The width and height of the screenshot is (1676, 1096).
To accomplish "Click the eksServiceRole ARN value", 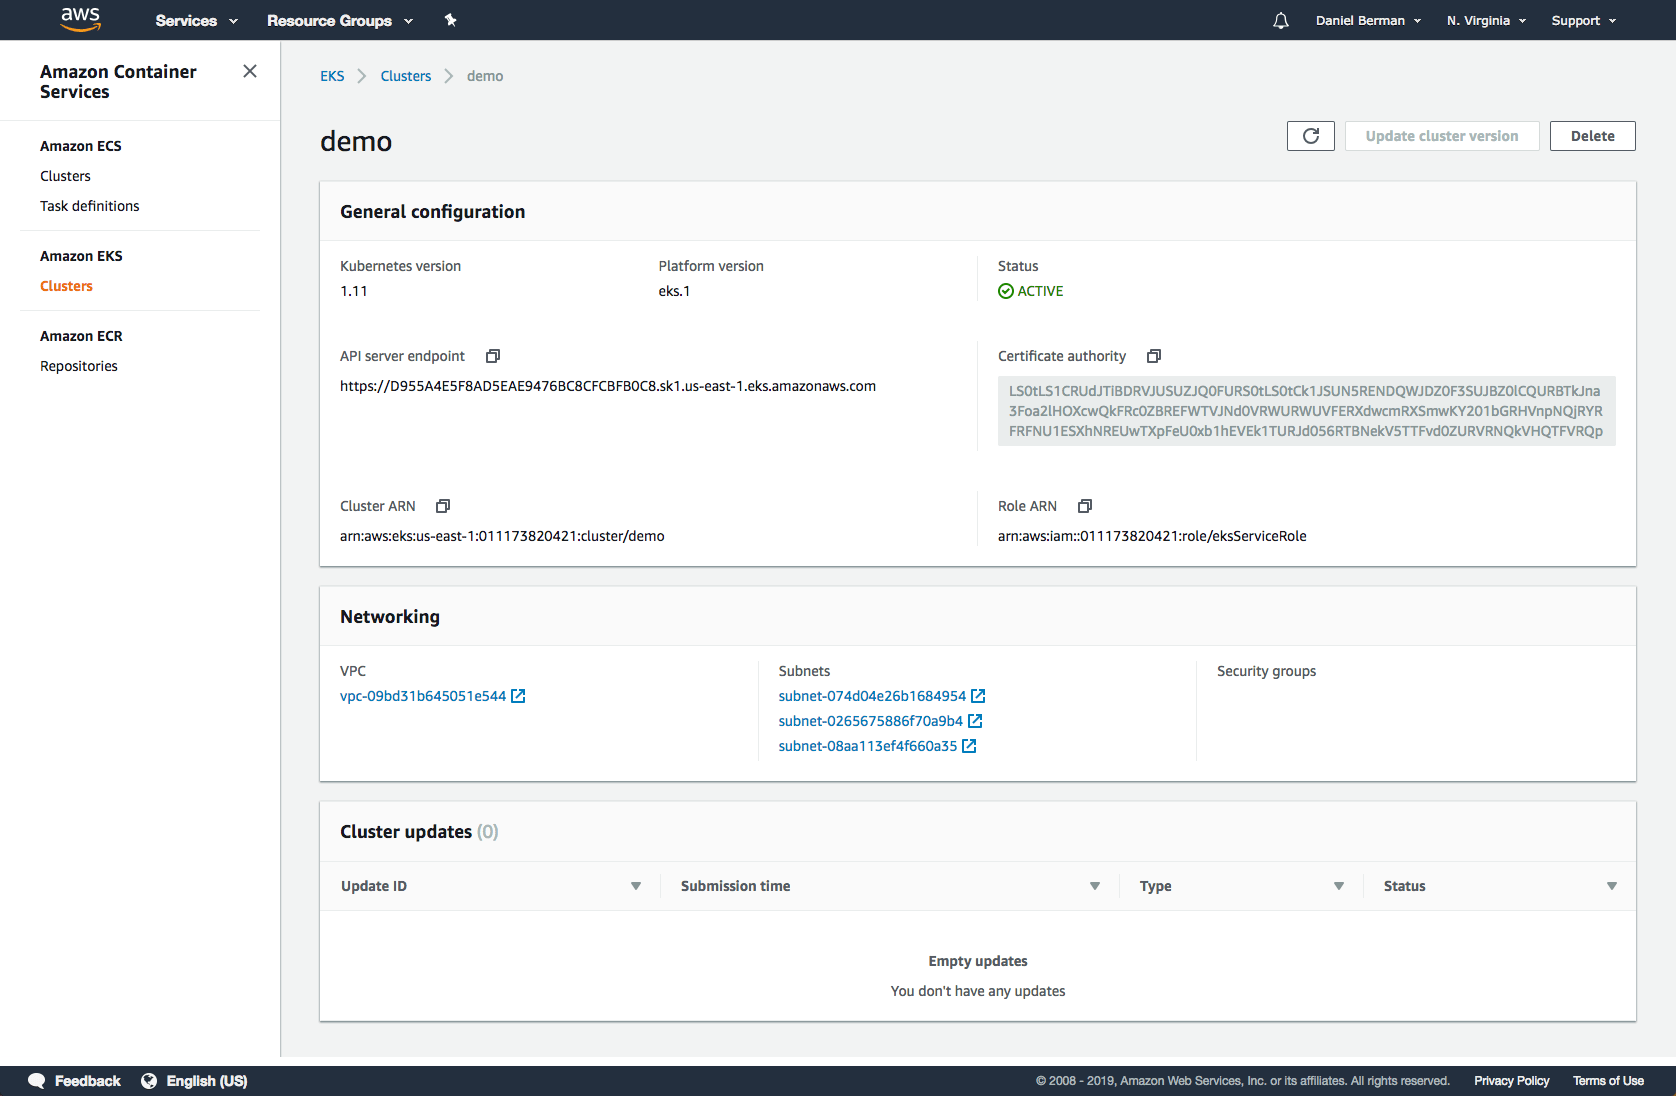I will click(x=1152, y=536).
